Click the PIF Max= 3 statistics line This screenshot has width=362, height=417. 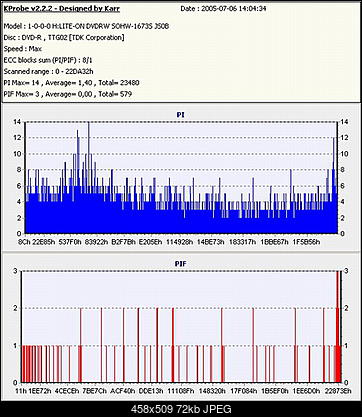68,94
